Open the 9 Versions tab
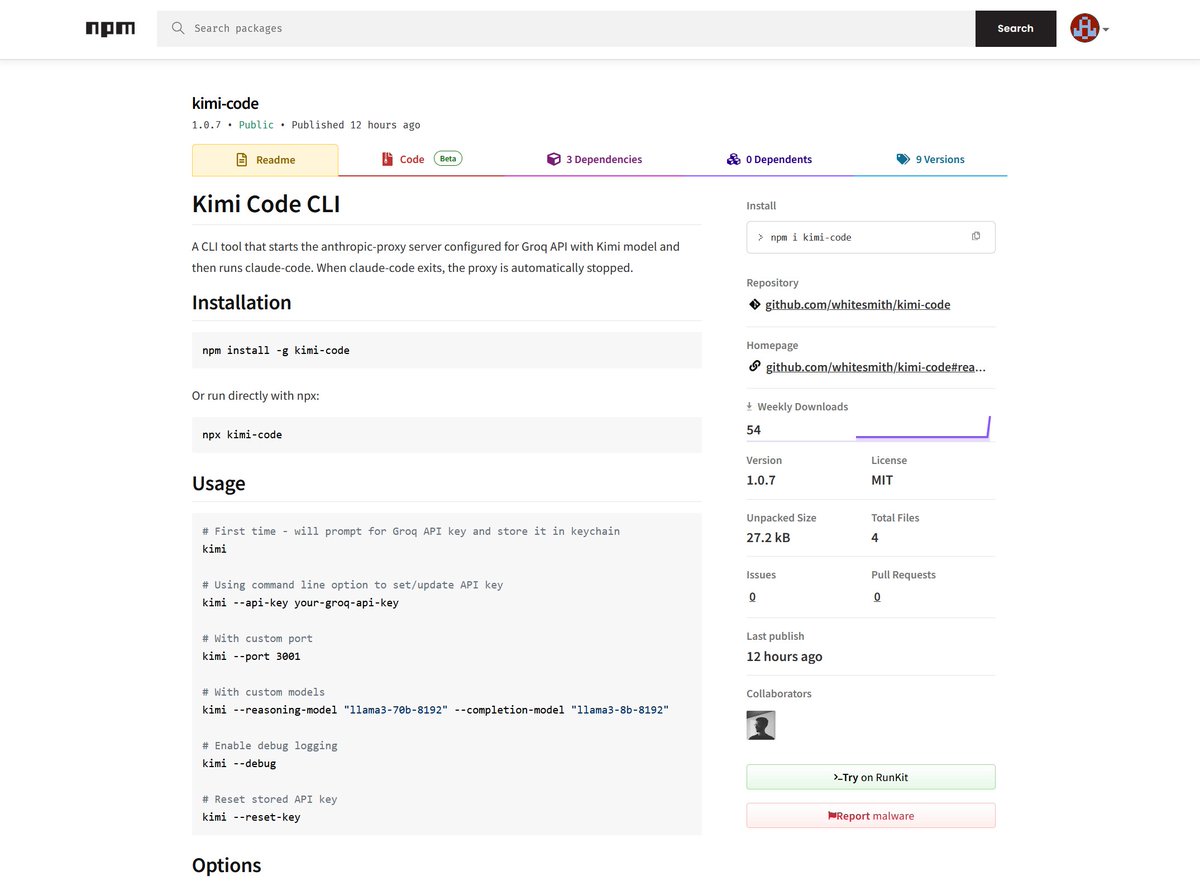Image resolution: width=1200 pixels, height=881 pixels. 930,159
